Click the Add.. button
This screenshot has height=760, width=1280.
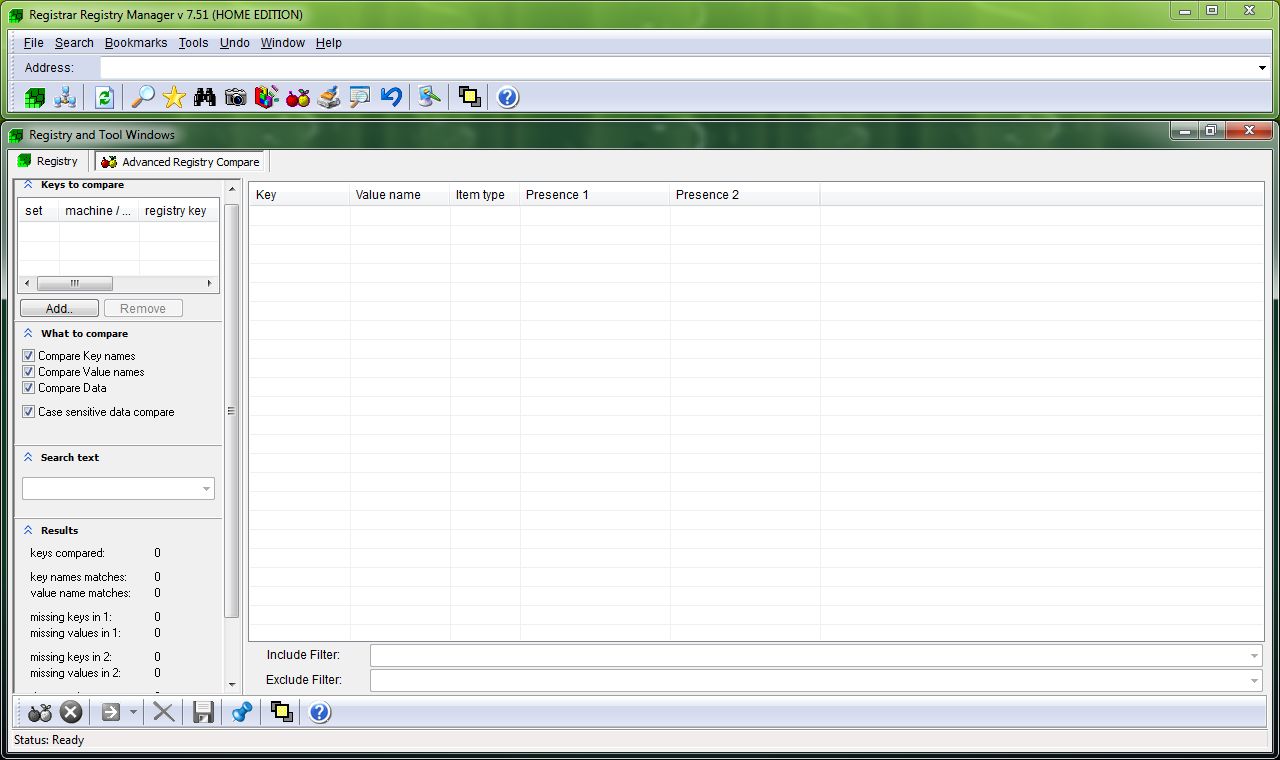pyautogui.click(x=59, y=308)
